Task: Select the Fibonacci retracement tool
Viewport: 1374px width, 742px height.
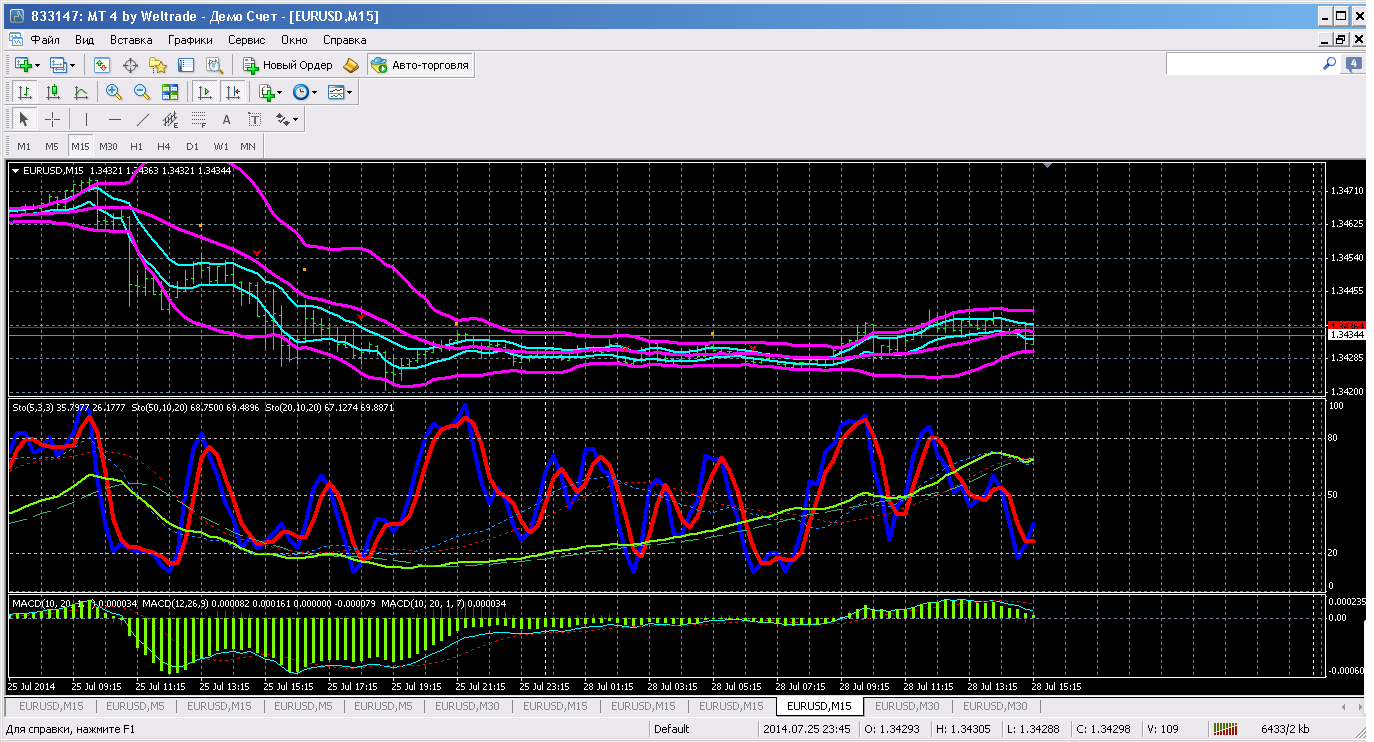Action: (199, 119)
